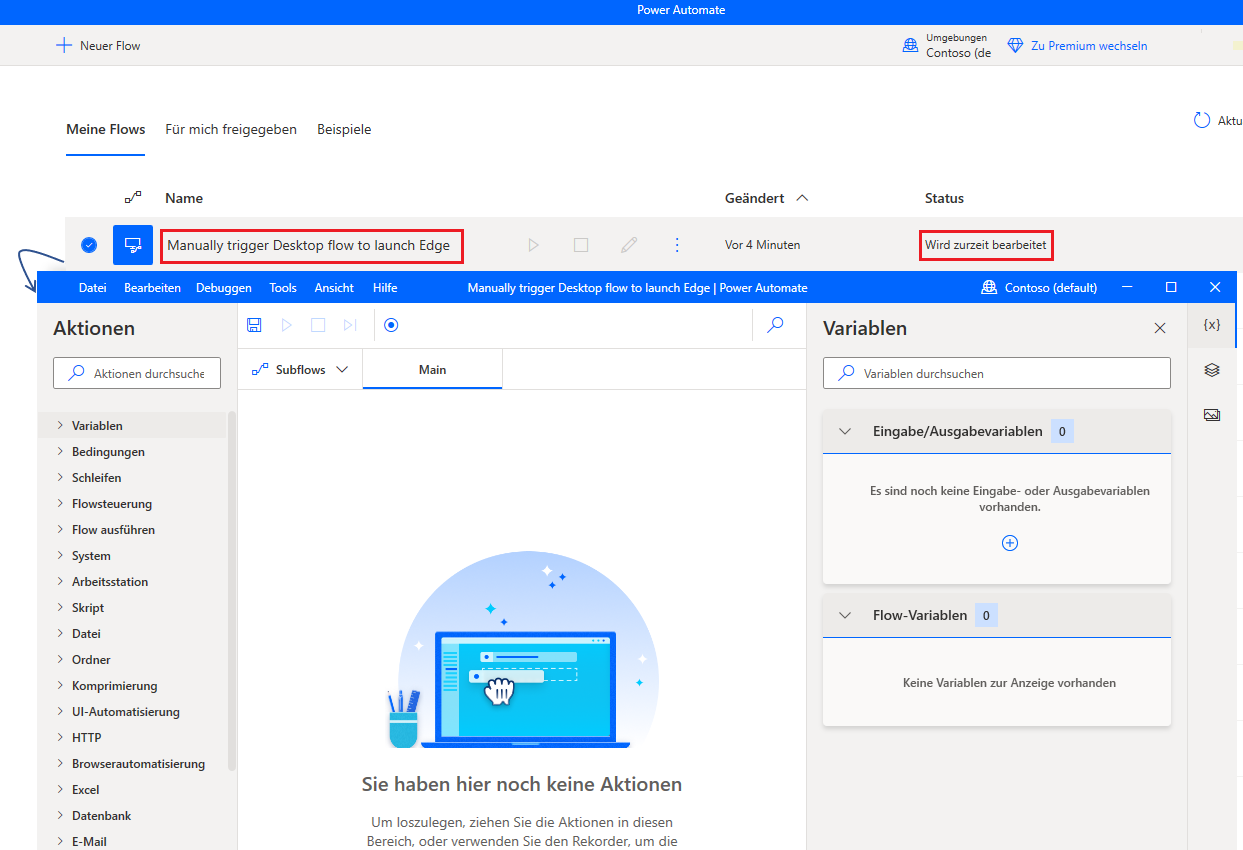This screenshot has height=850, width=1243.
Task: Switch to Für mich freigegeben tab
Action: 231,130
